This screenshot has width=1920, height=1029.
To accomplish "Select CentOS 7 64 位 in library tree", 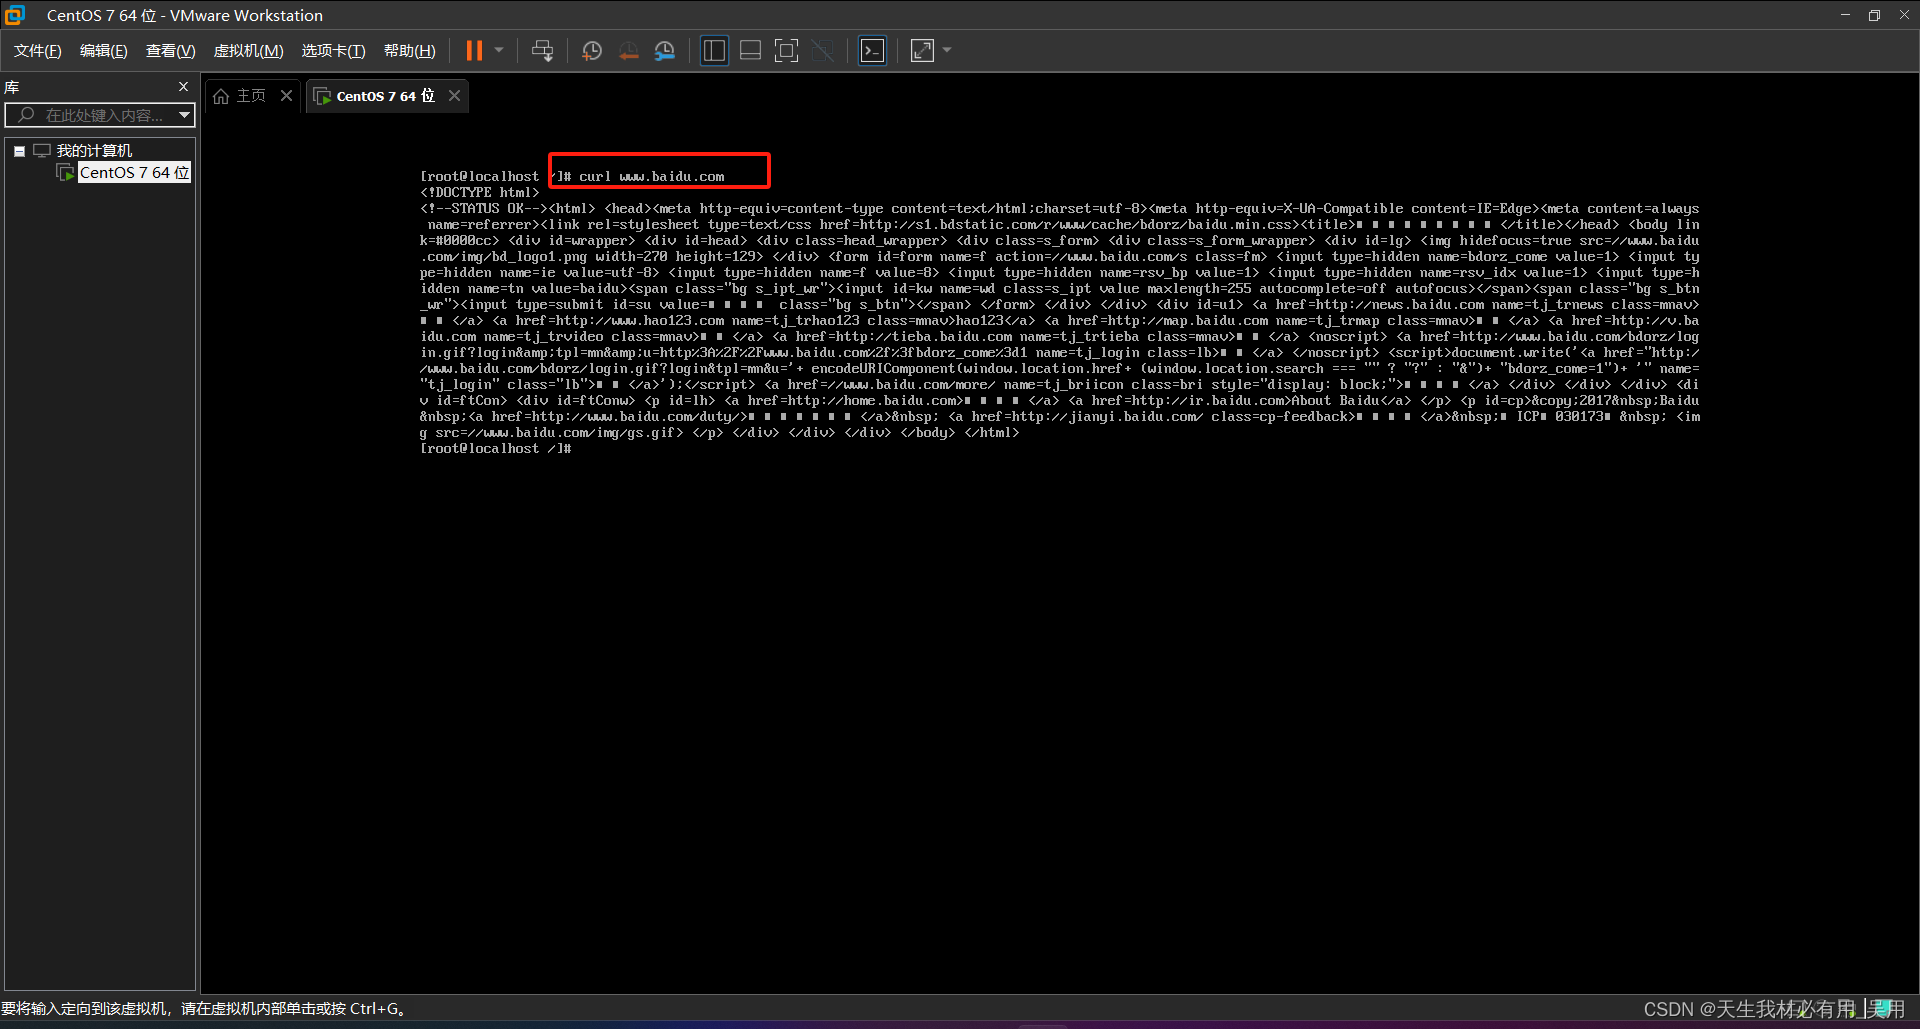I will [x=134, y=173].
